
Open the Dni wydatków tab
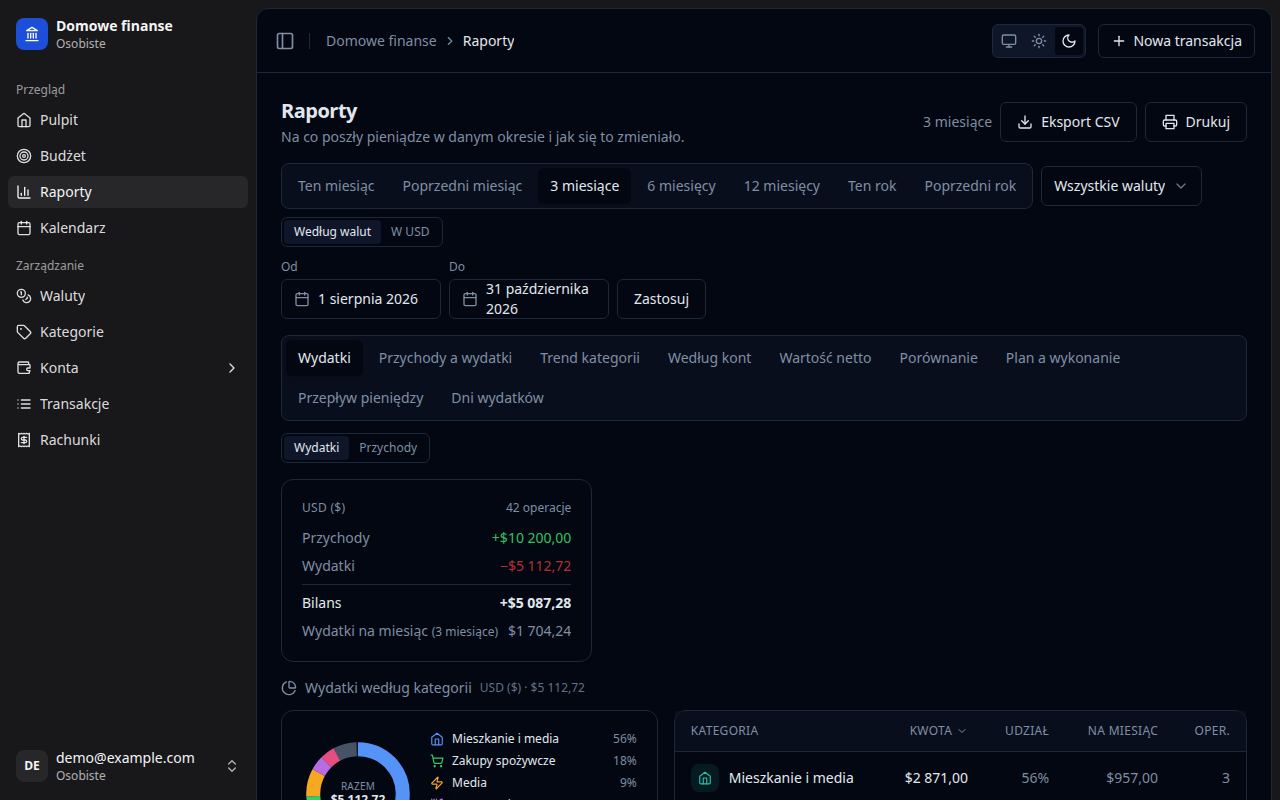[497, 398]
